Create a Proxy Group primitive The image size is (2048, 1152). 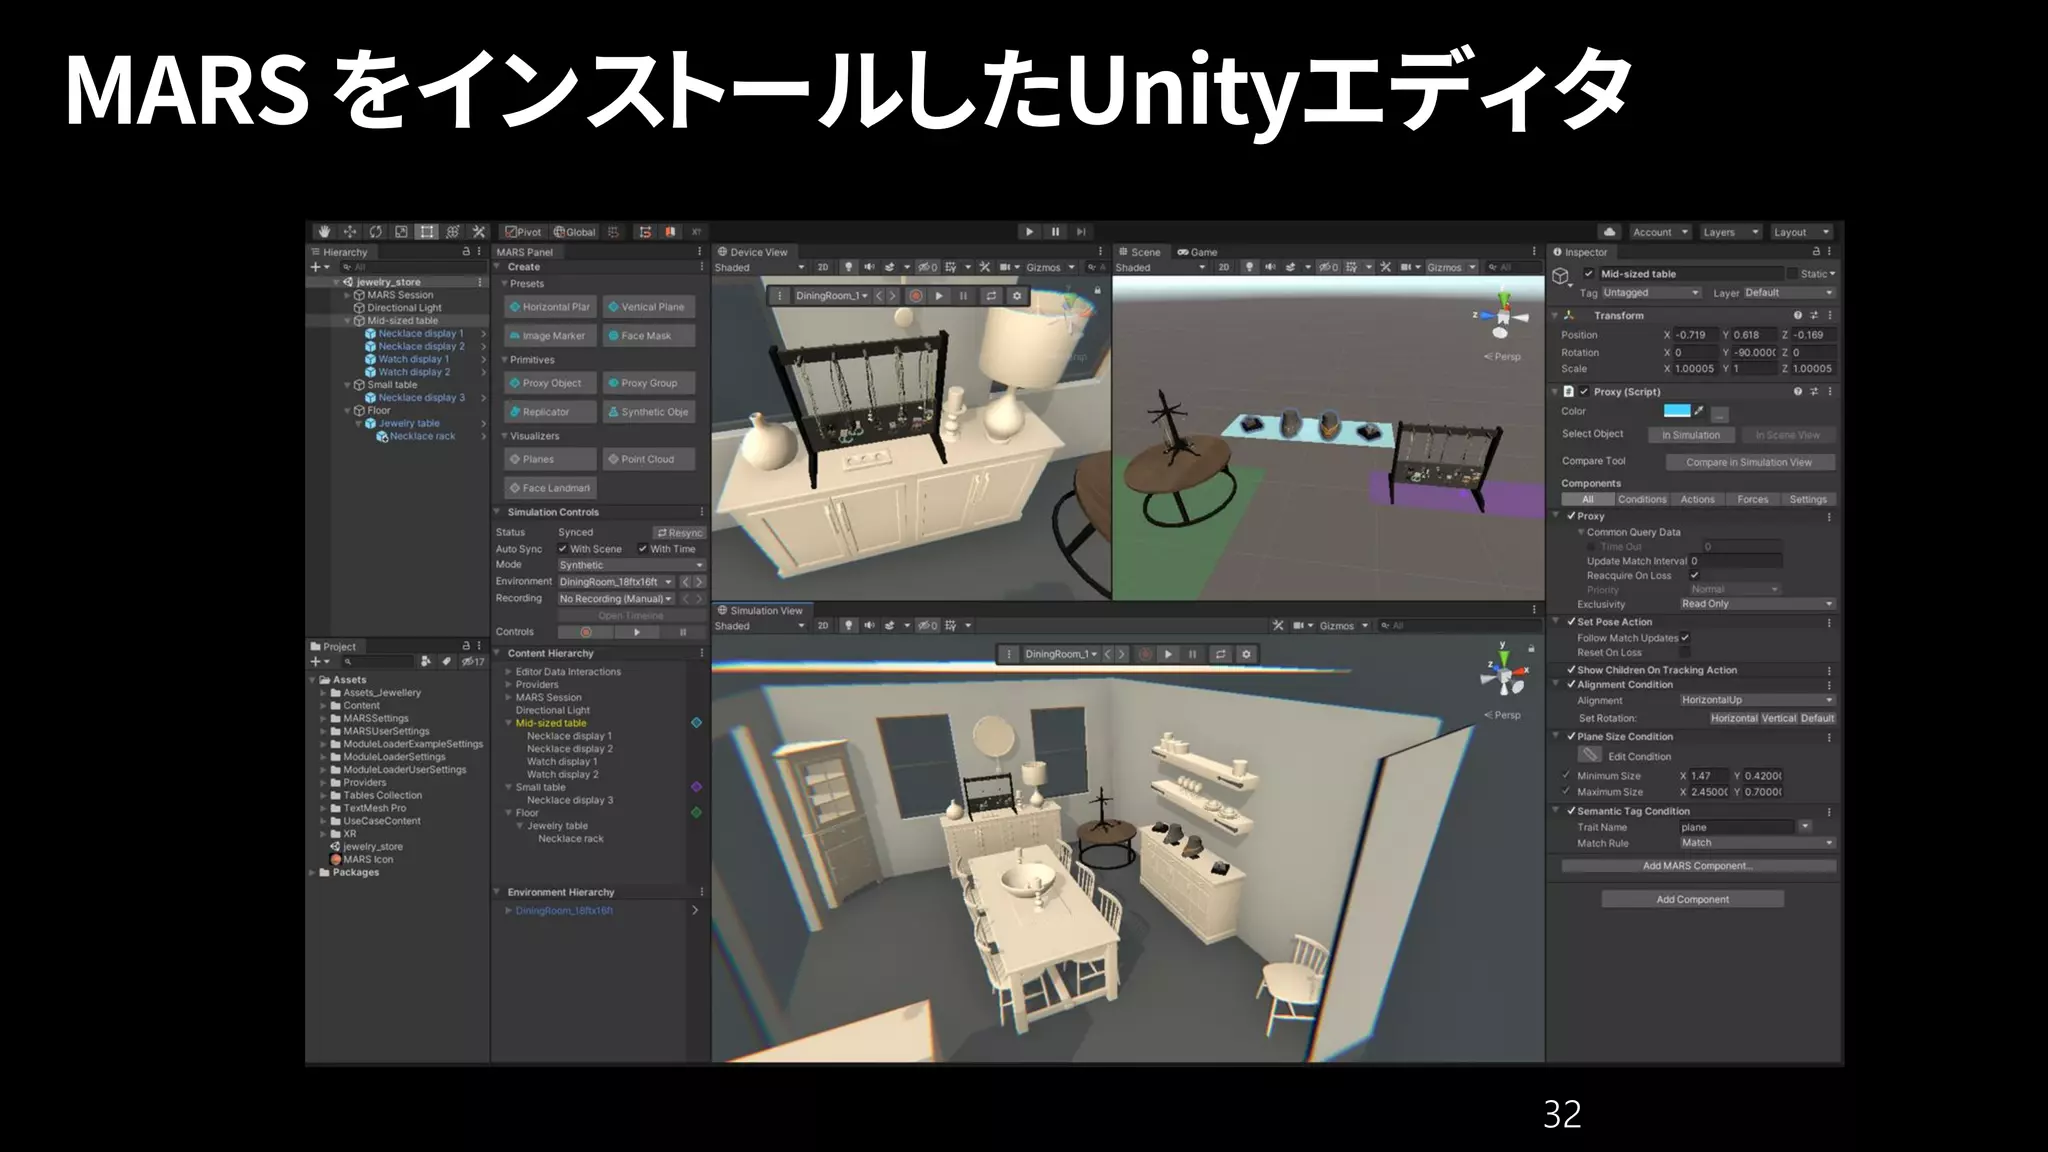click(648, 383)
